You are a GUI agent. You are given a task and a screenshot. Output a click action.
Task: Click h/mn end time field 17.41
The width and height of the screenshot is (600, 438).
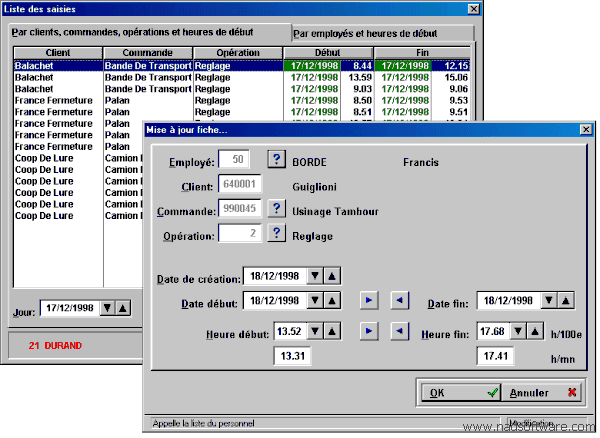[x=496, y=356]
